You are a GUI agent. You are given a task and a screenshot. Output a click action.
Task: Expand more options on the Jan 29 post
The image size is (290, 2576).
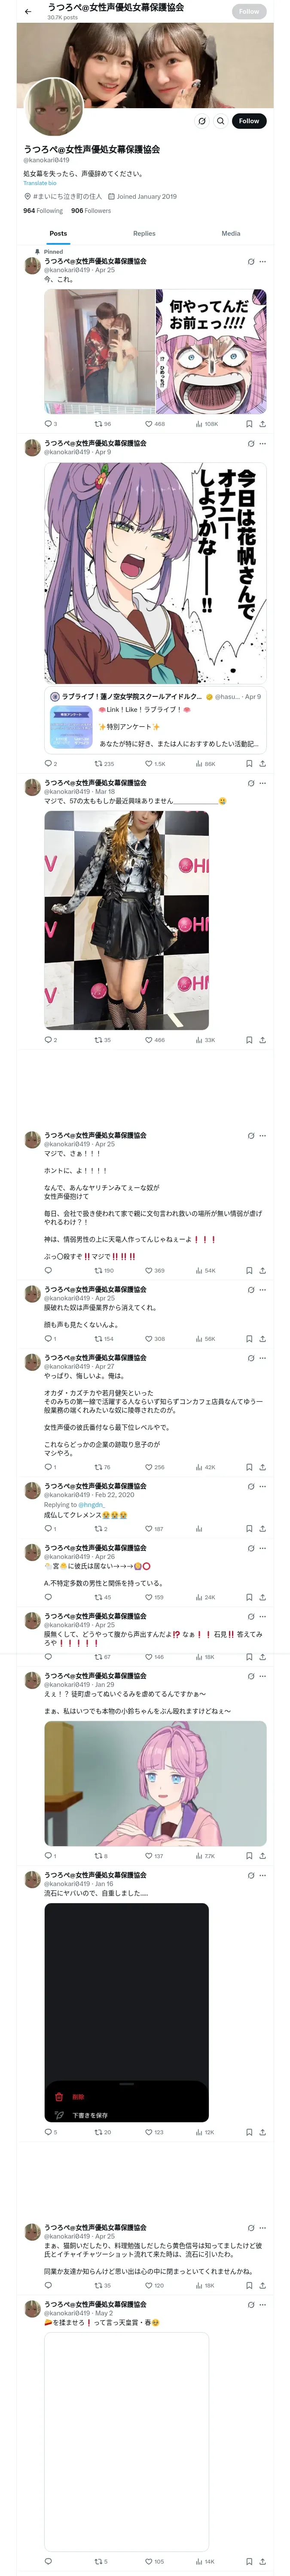263,1675
